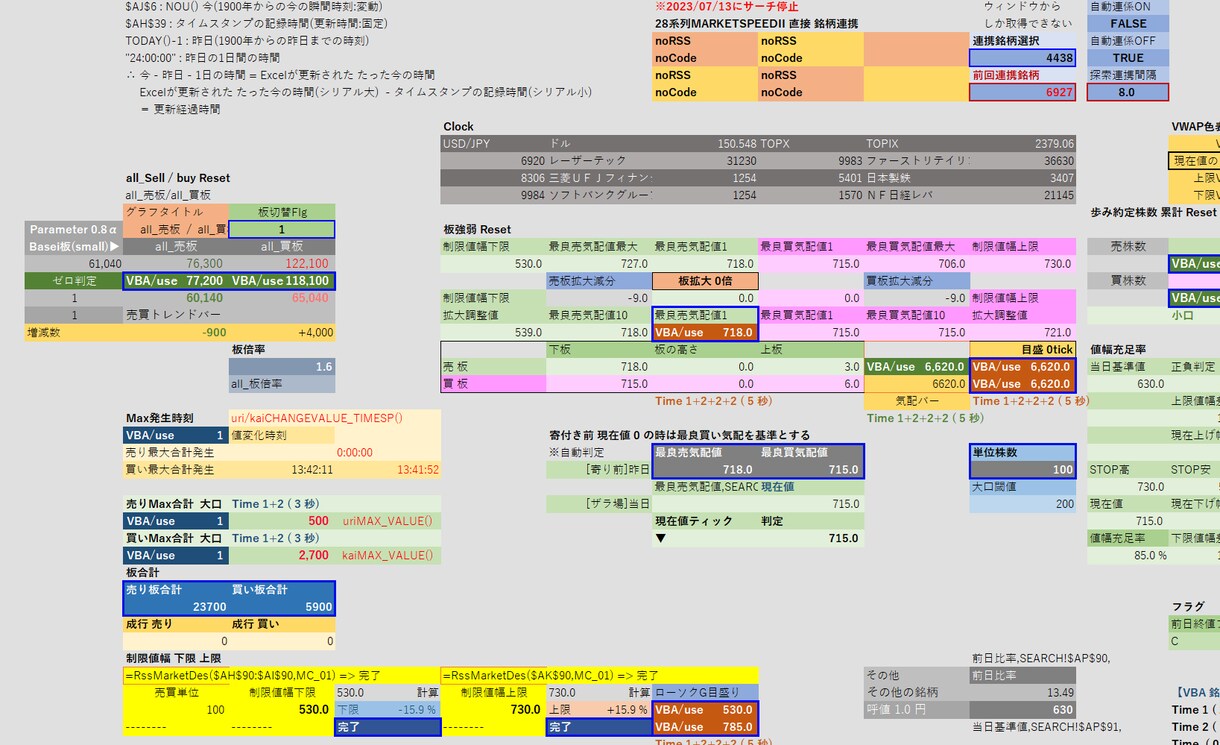Select the orange グラフタイトル cell
1220x745 pixels.
[x=176, y=212]
